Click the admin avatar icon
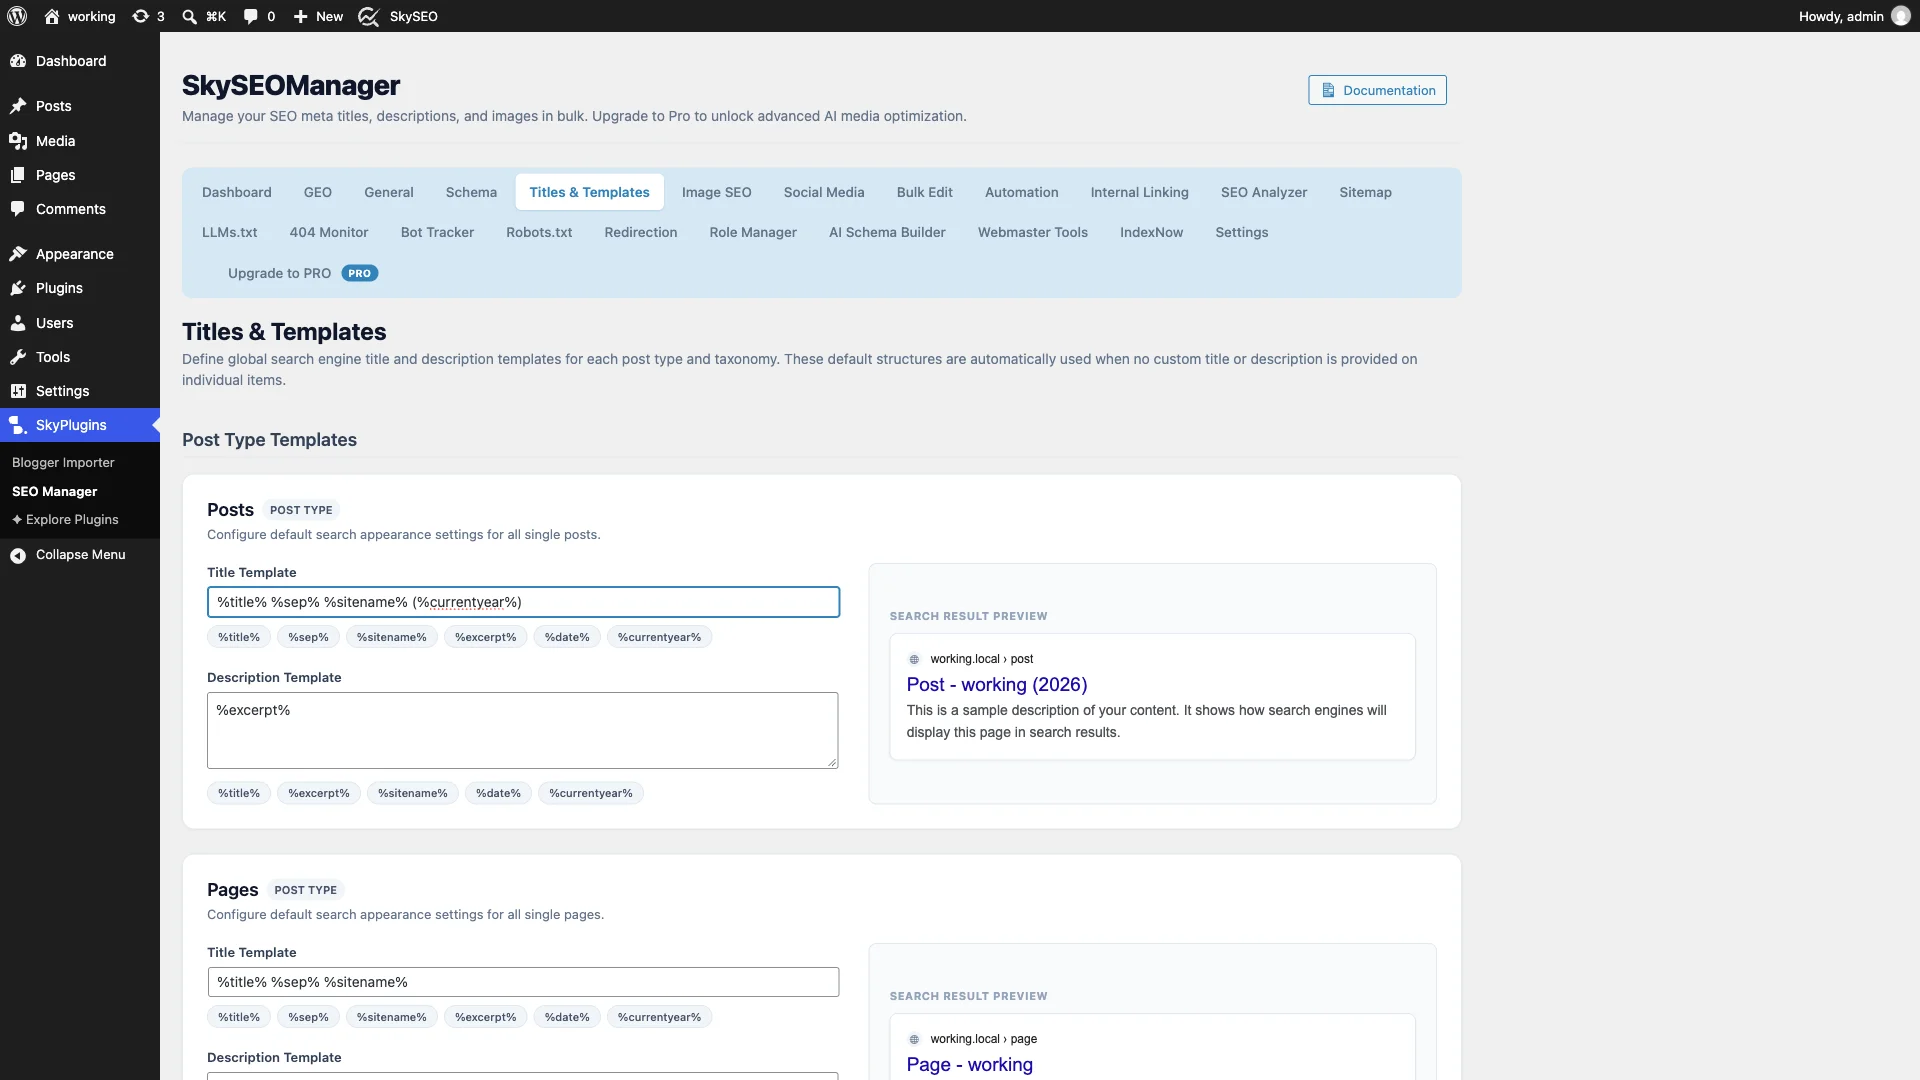The height and width of the screenshot is (1080, 1920). [1901, 16]
